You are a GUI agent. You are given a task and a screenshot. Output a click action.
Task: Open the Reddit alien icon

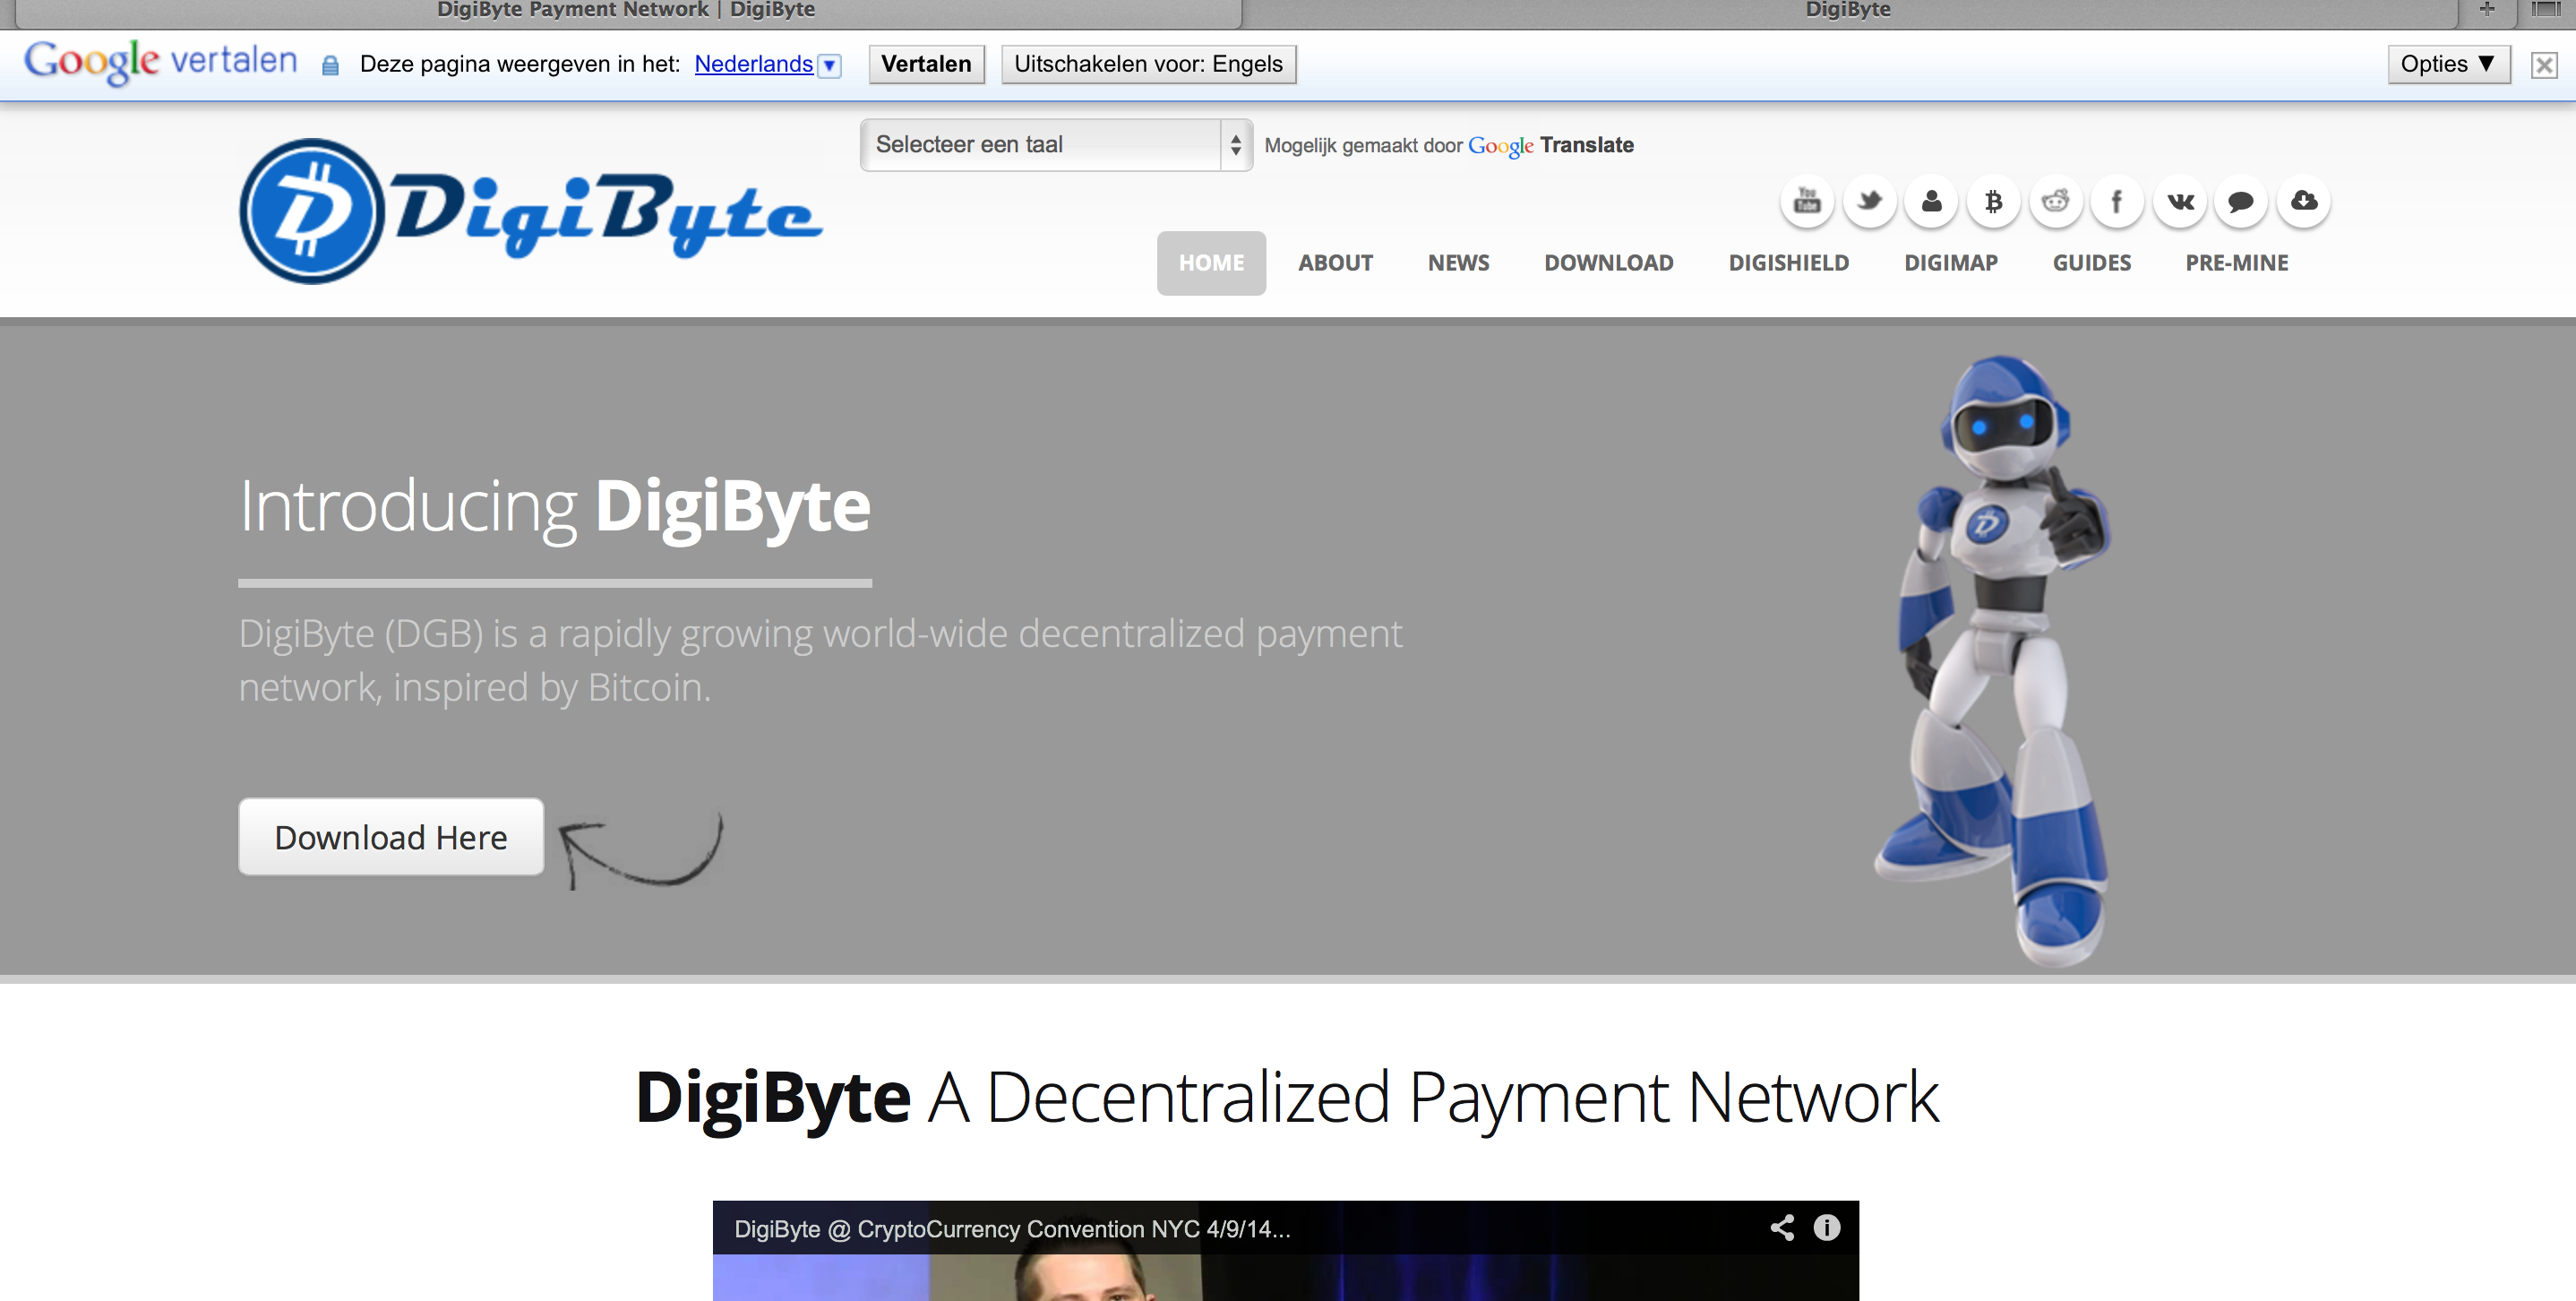(x=2055, y=202)
